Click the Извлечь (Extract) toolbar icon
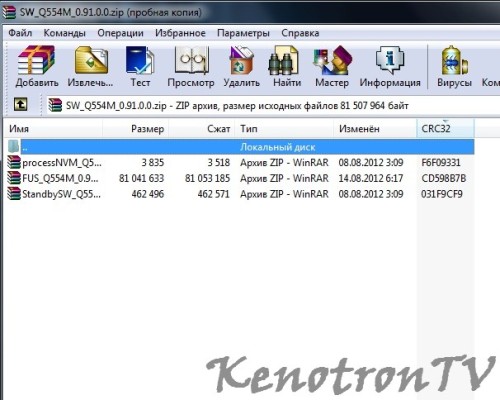500x400 pixels. [91, 66]
